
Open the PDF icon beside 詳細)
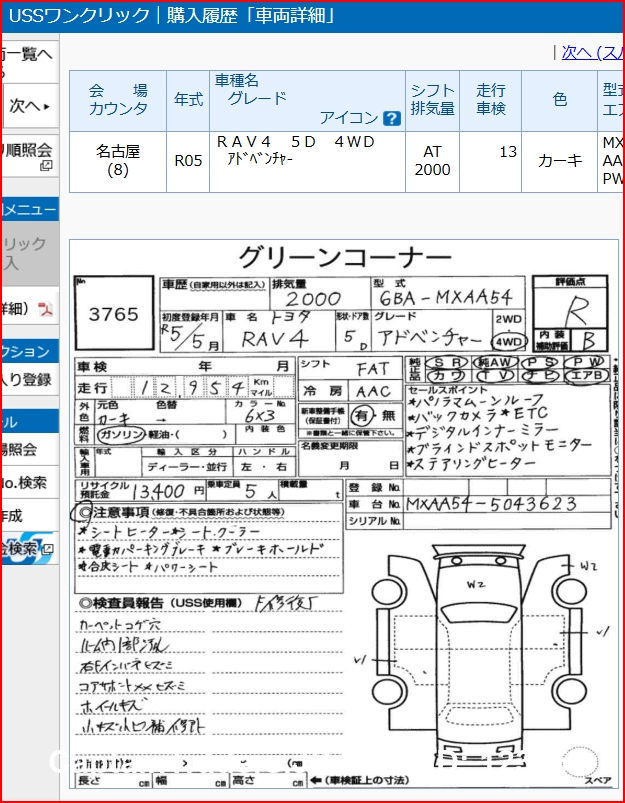click(46, 308)
